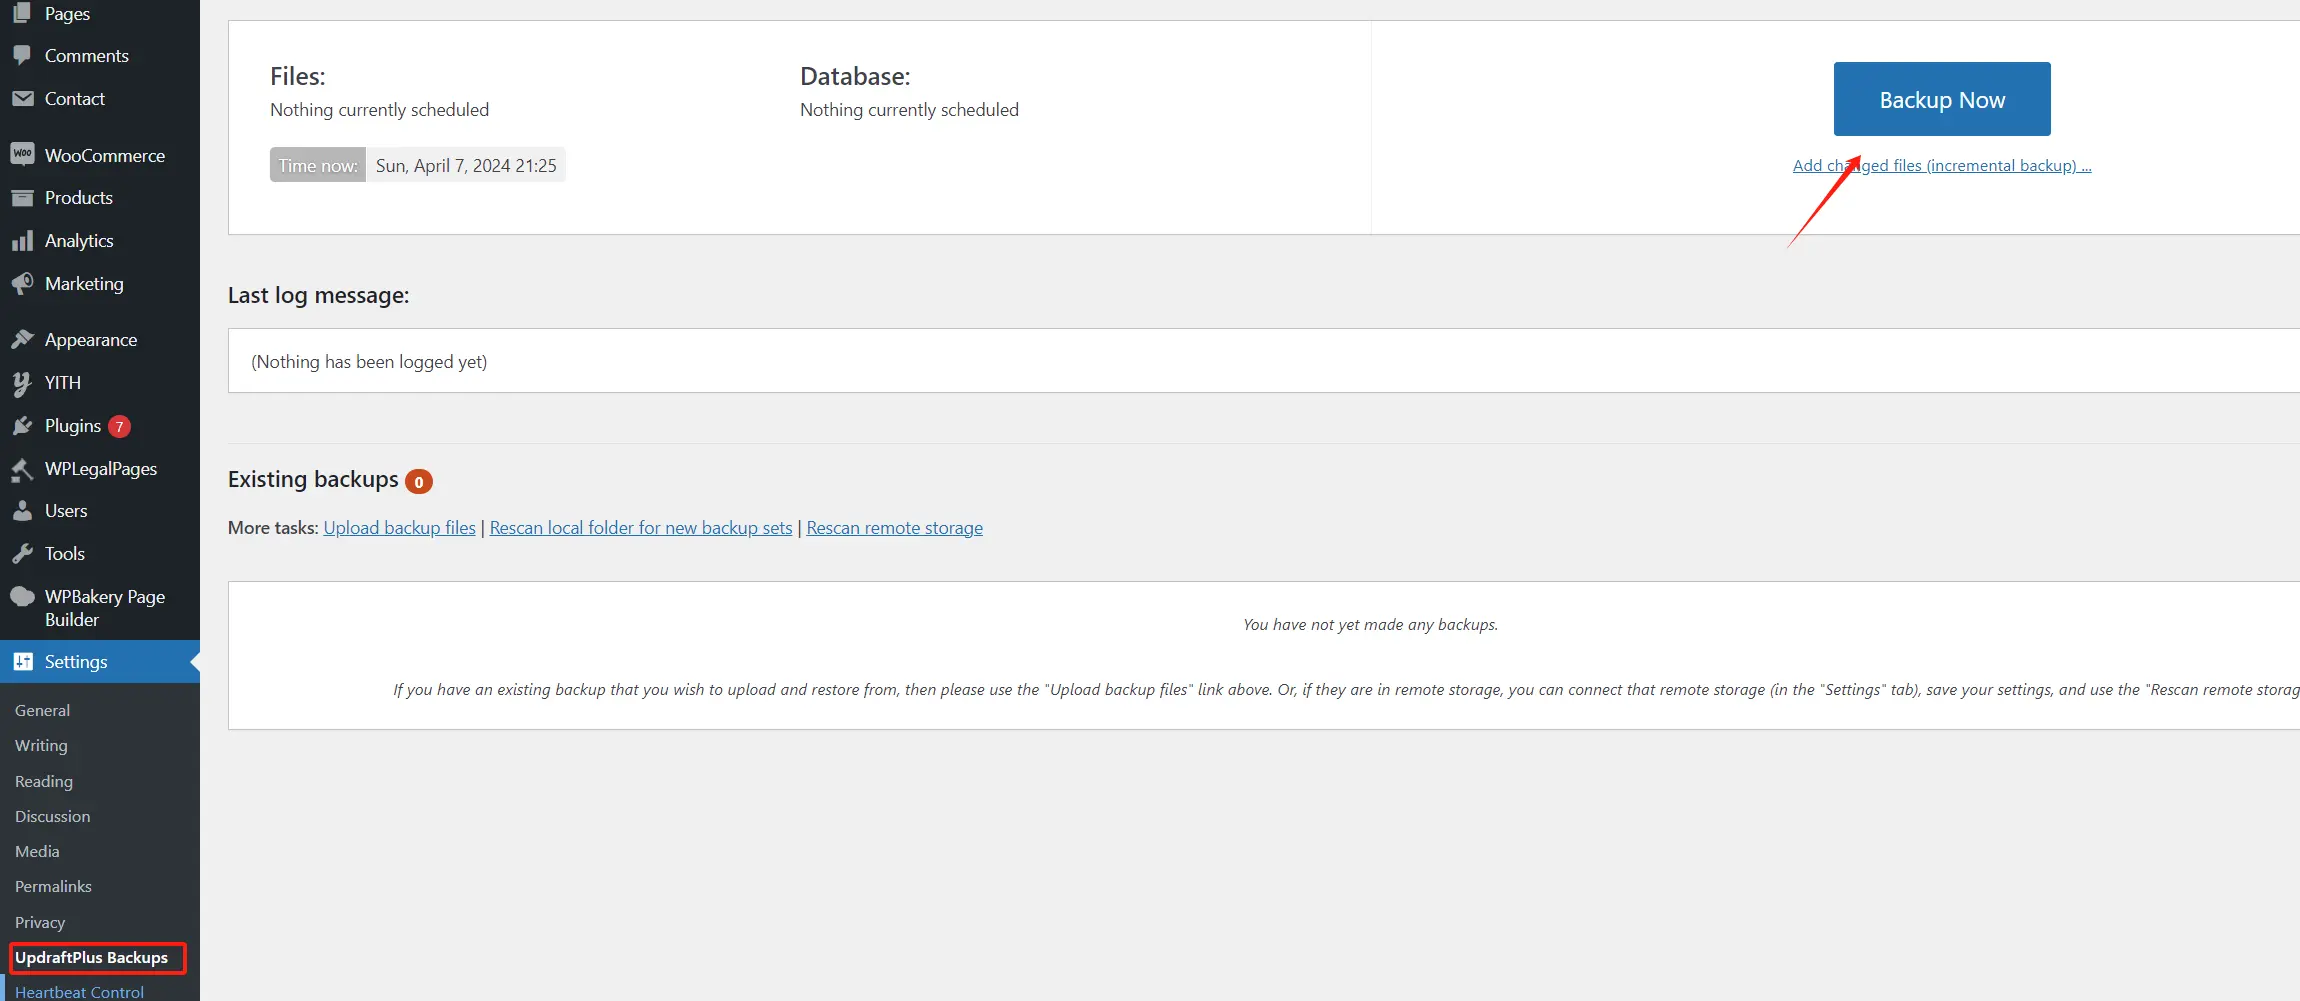
Task: Click the Nothing has been logged yet message
Action: 369,362
